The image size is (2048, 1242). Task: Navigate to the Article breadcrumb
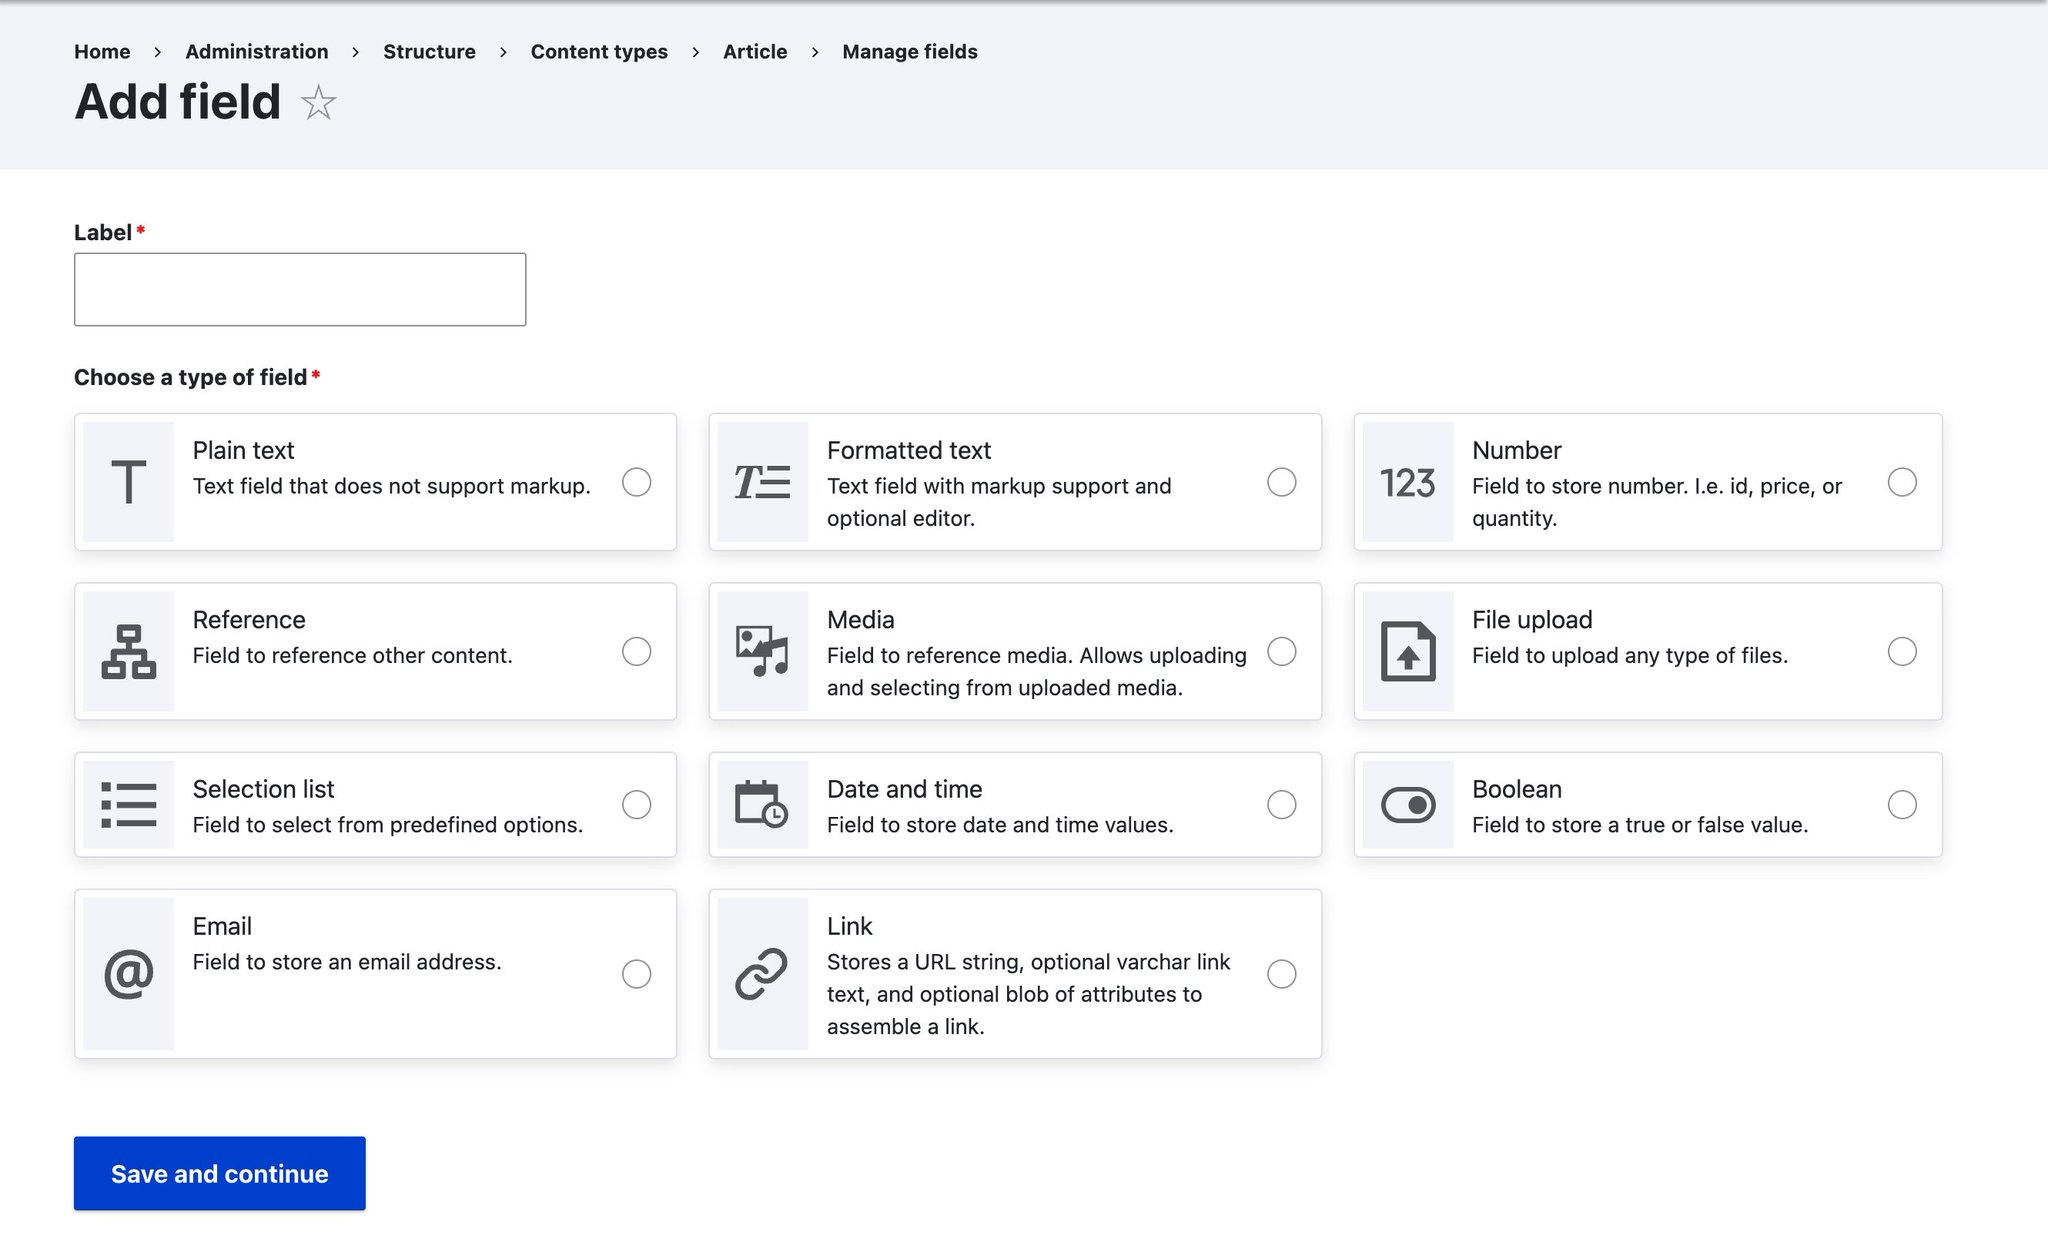(754, 51)
